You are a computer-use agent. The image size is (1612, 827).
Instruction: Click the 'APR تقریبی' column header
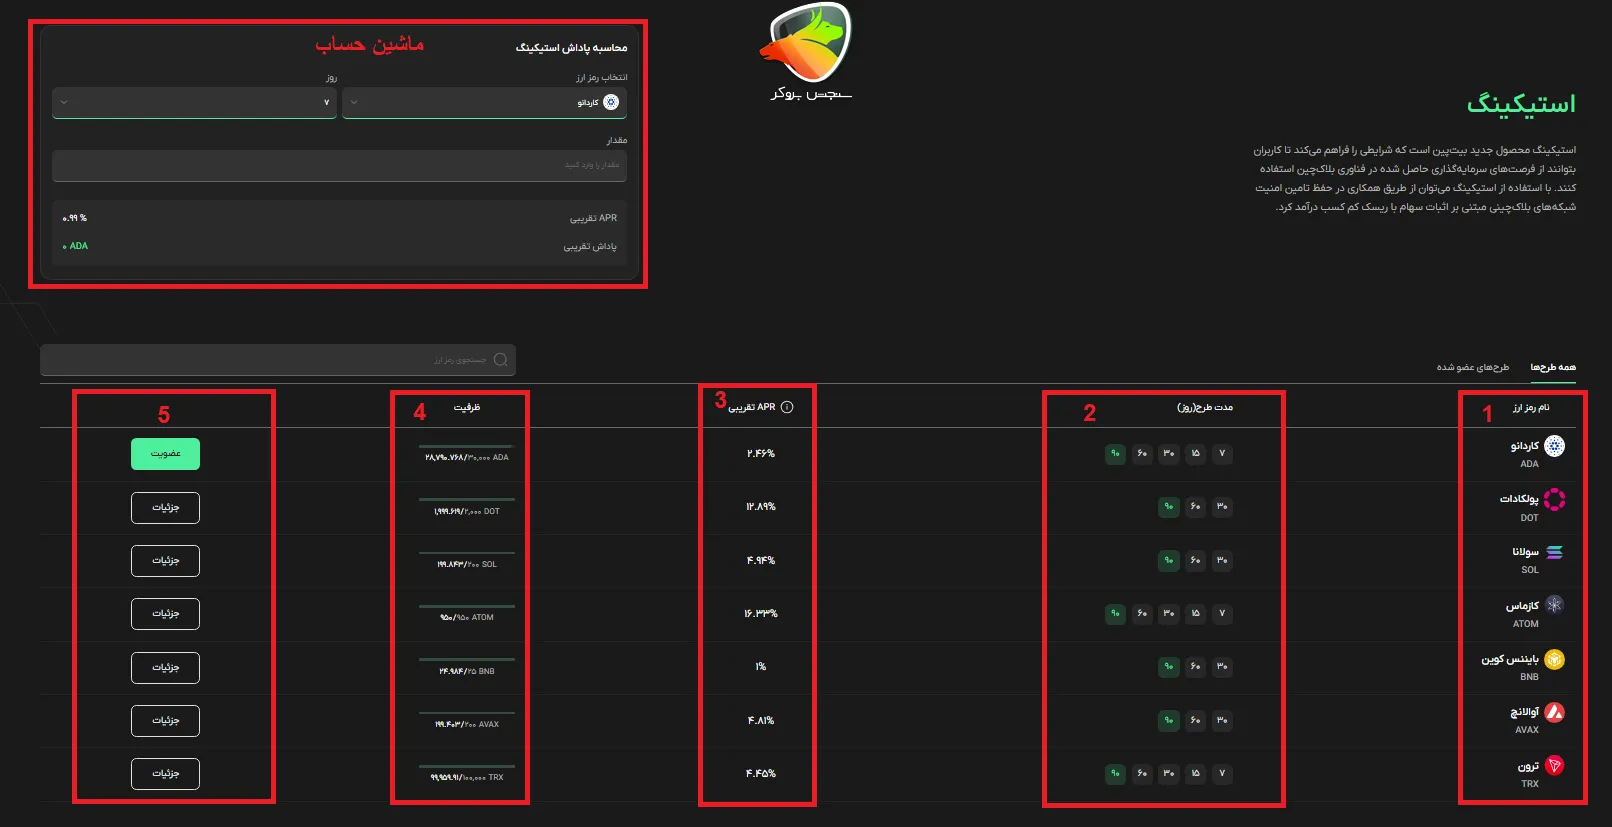point(752,407)
